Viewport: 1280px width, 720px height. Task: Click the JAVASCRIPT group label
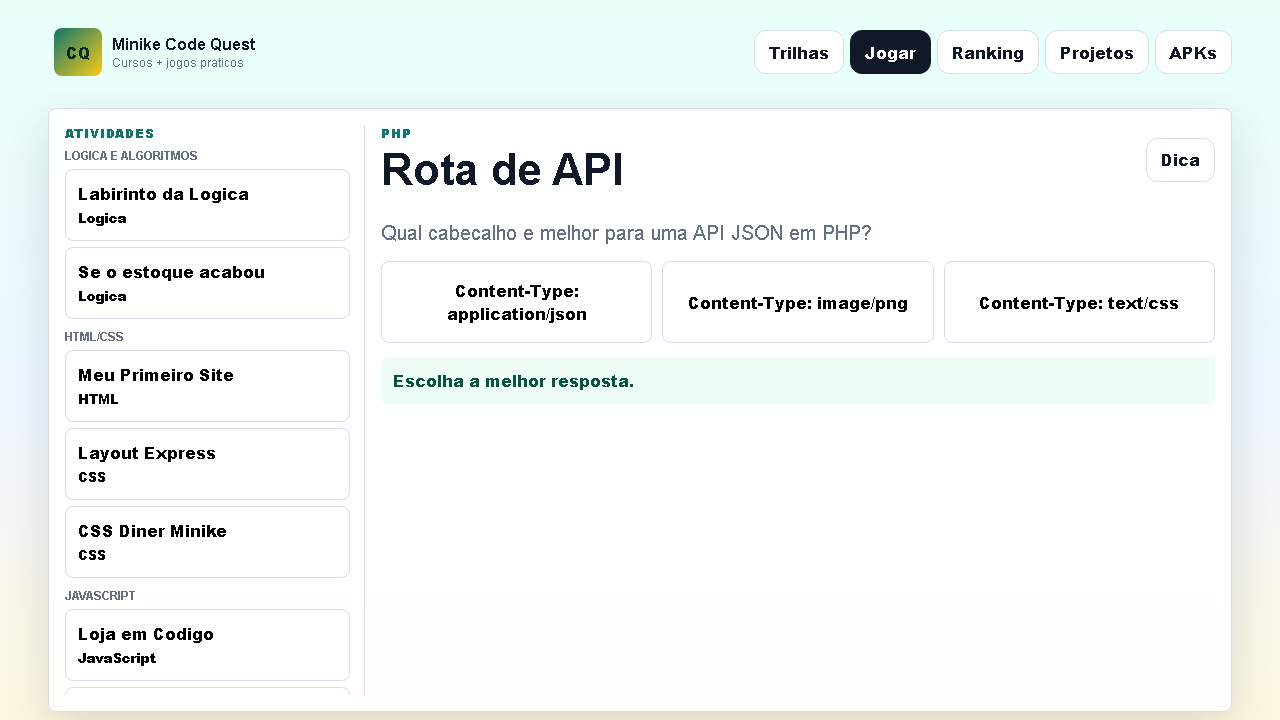(100, 596)
